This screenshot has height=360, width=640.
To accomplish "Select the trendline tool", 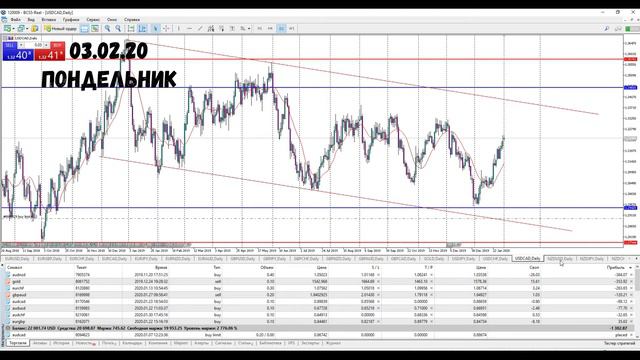I will click(x=200, y=29).
